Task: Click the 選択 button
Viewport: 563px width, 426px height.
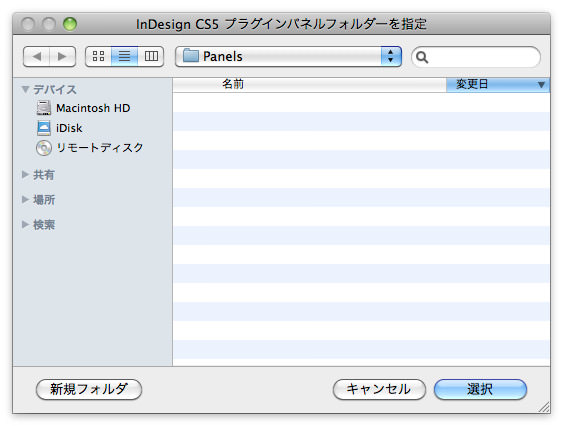Action: click(x=480, y=389)
